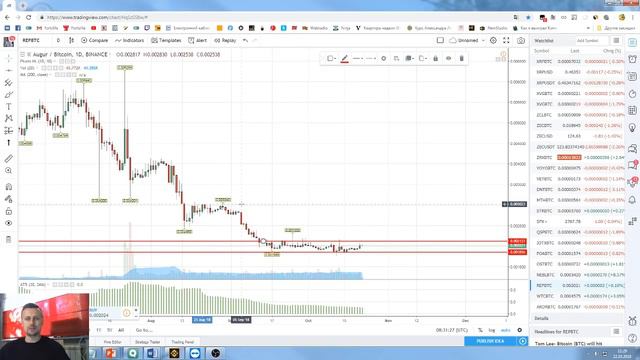Viewport: 640px width, 360px height.
Task: Click the Publish Idea button
Action: [491, 341]
